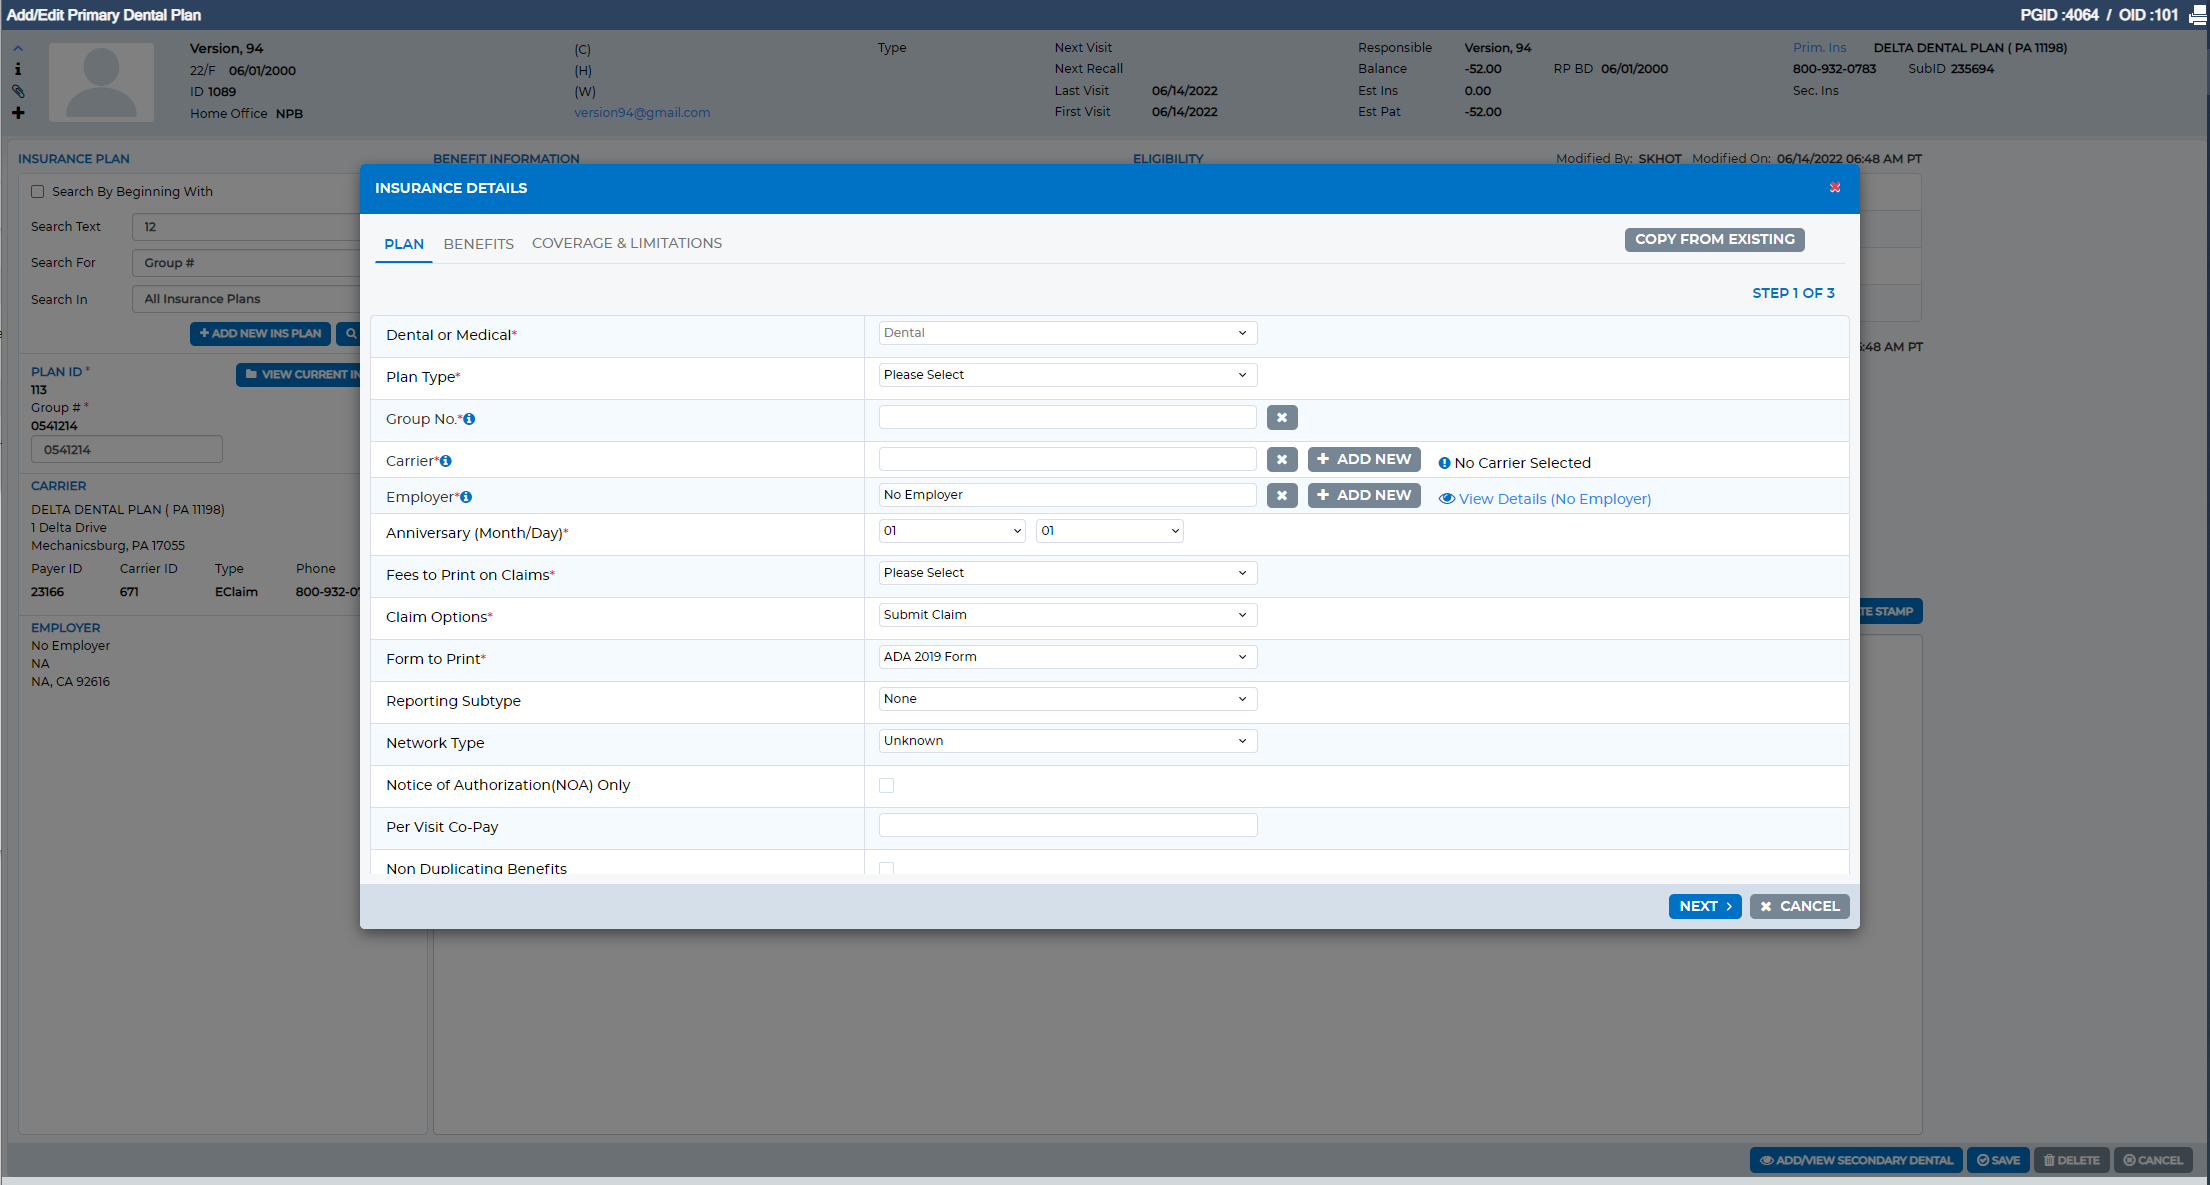This screenshot has height=1185, width=2210.
Task: Click the plus icon below the paperclip
Action: point(18,113)
